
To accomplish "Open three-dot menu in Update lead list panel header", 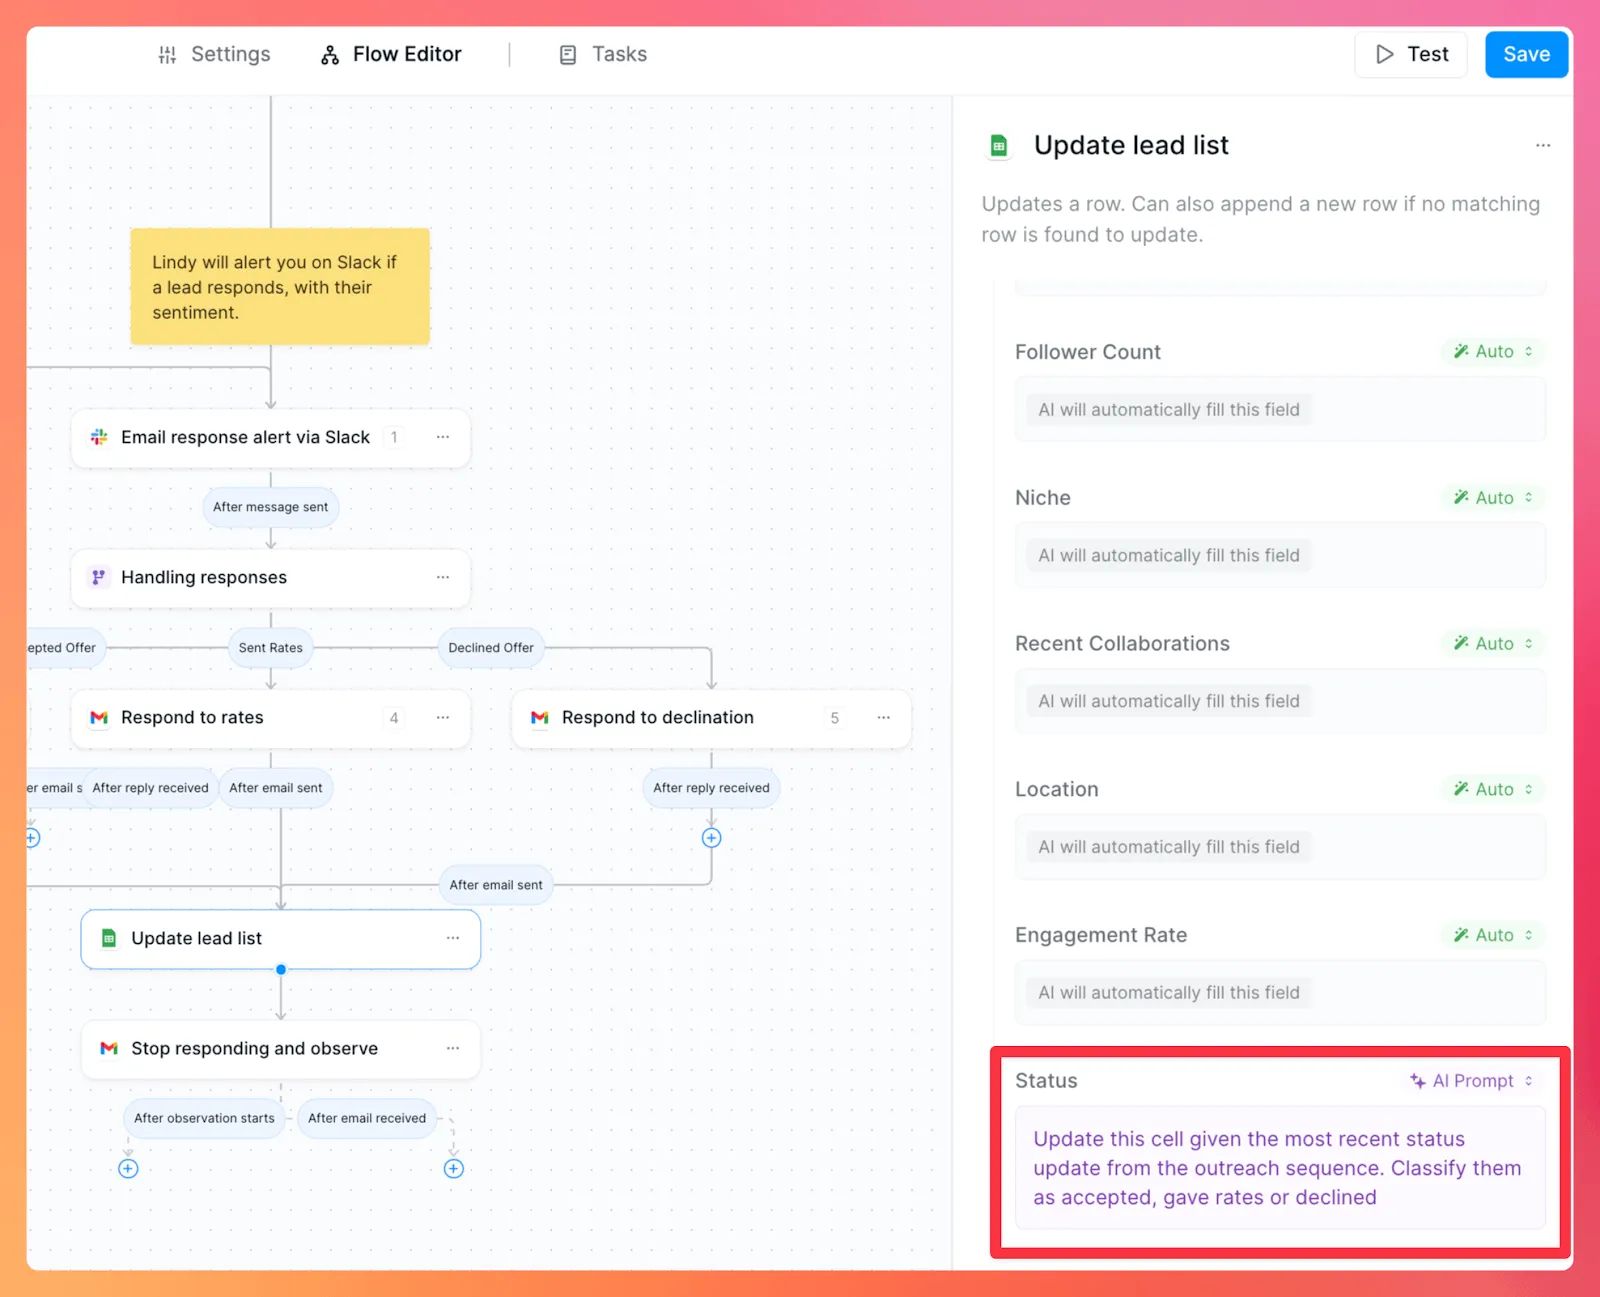I will coord(1543,145).
